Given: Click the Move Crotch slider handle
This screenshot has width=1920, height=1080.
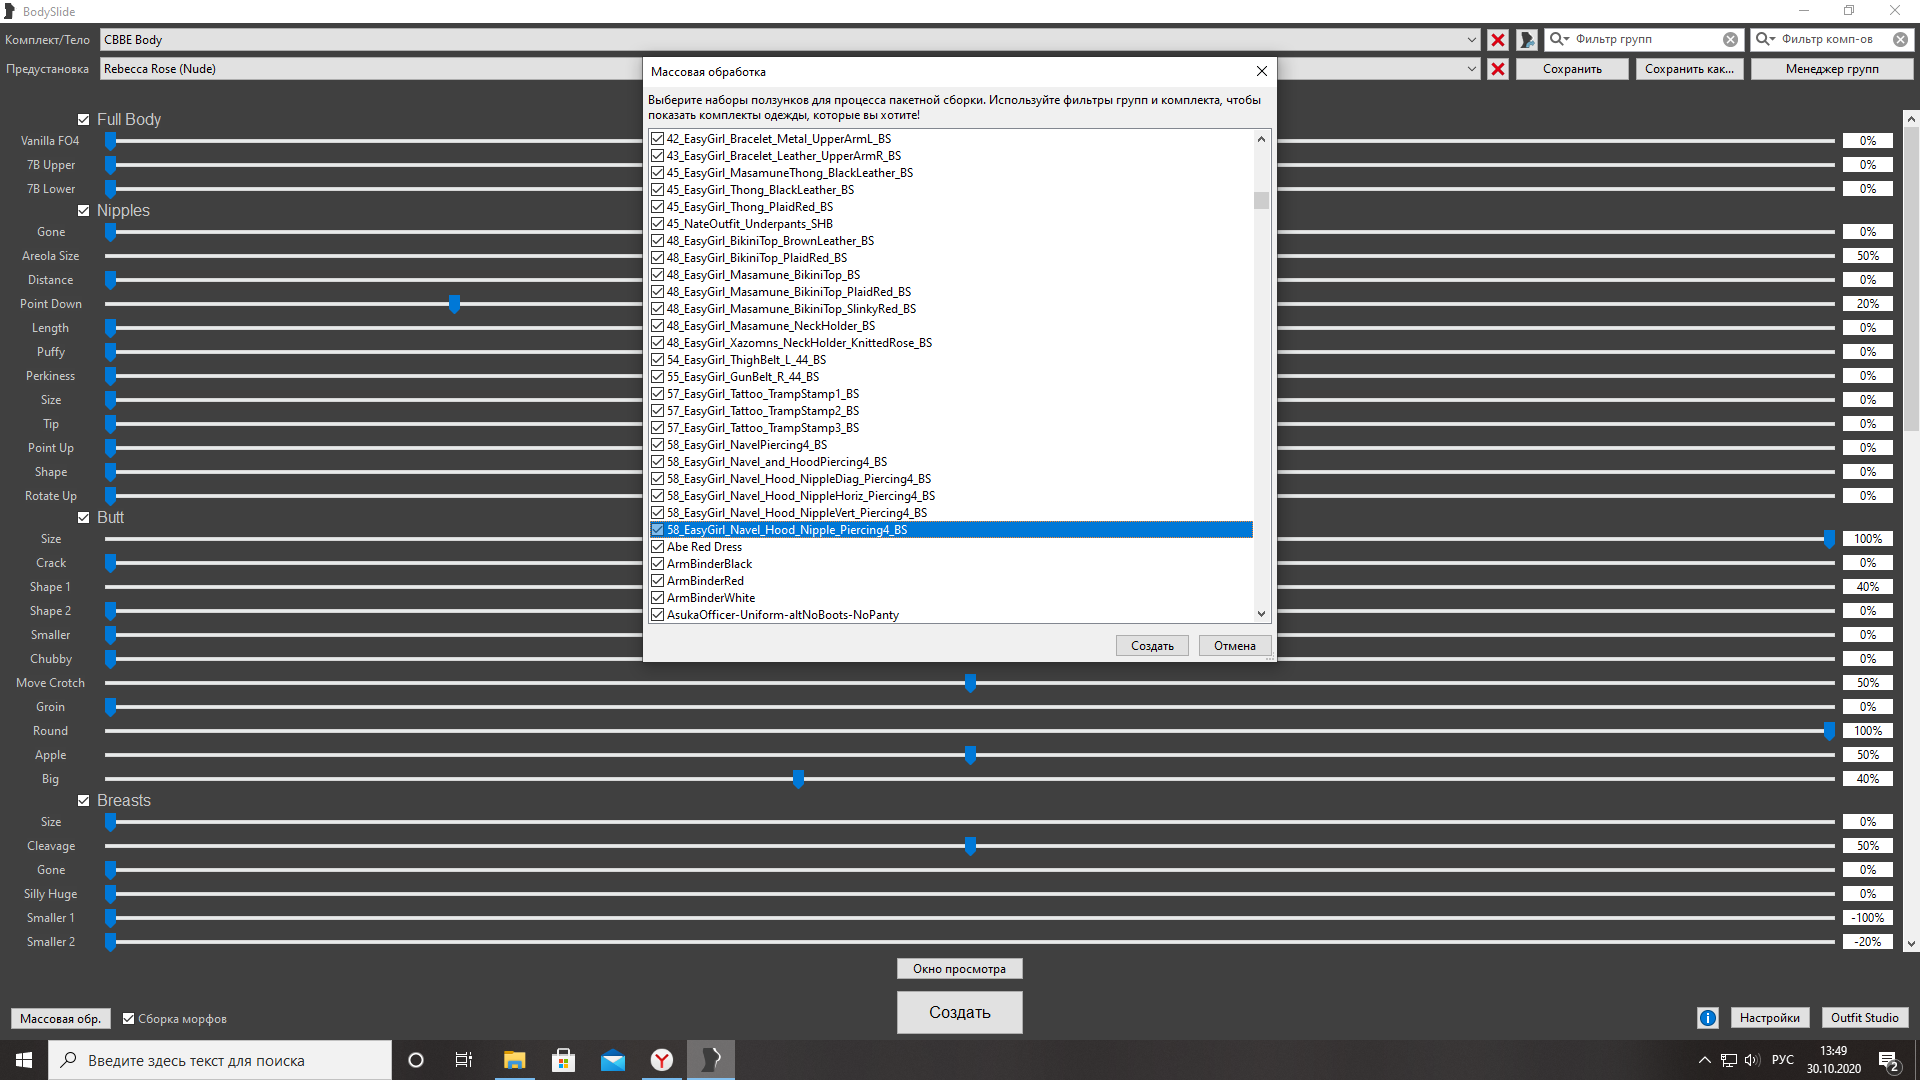Looking at the screenshot, I should point(970,683).
